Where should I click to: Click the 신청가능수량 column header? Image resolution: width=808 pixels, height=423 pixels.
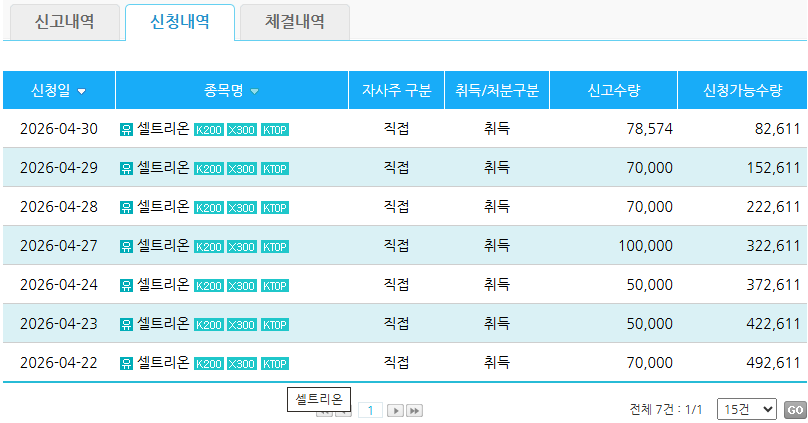742,91
